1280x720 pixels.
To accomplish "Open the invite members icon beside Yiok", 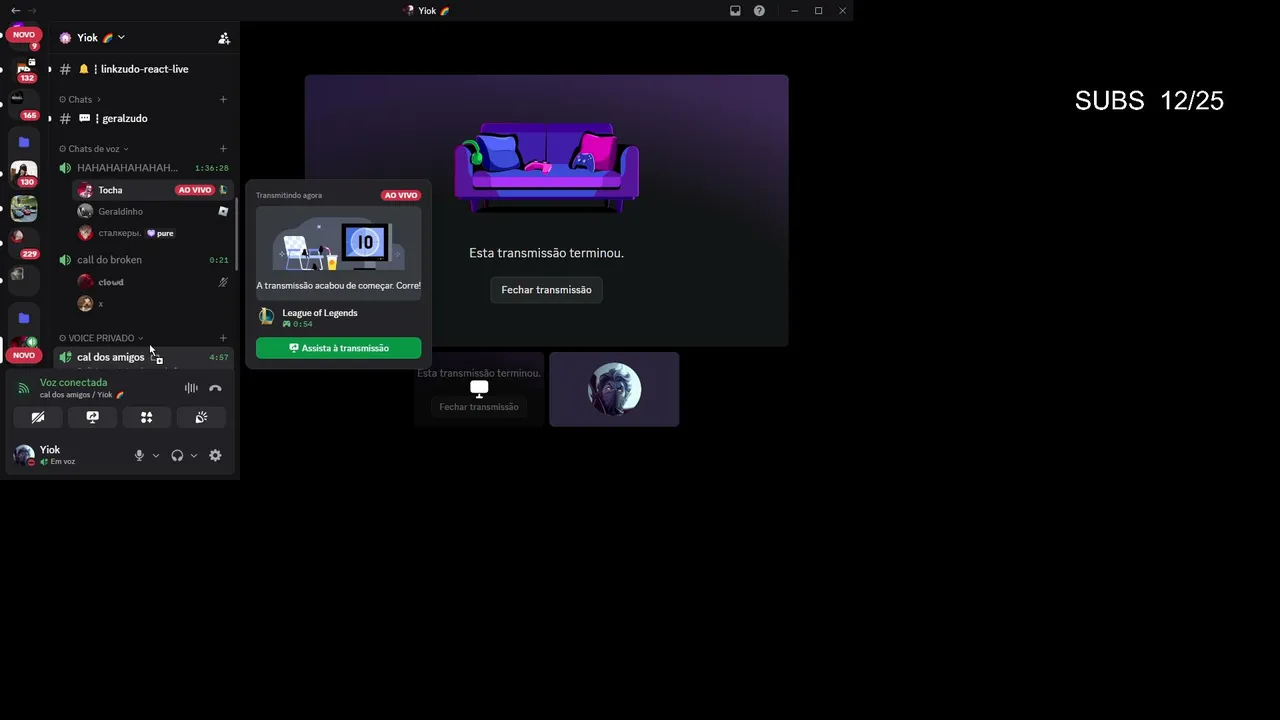I will tap(224, 38).
